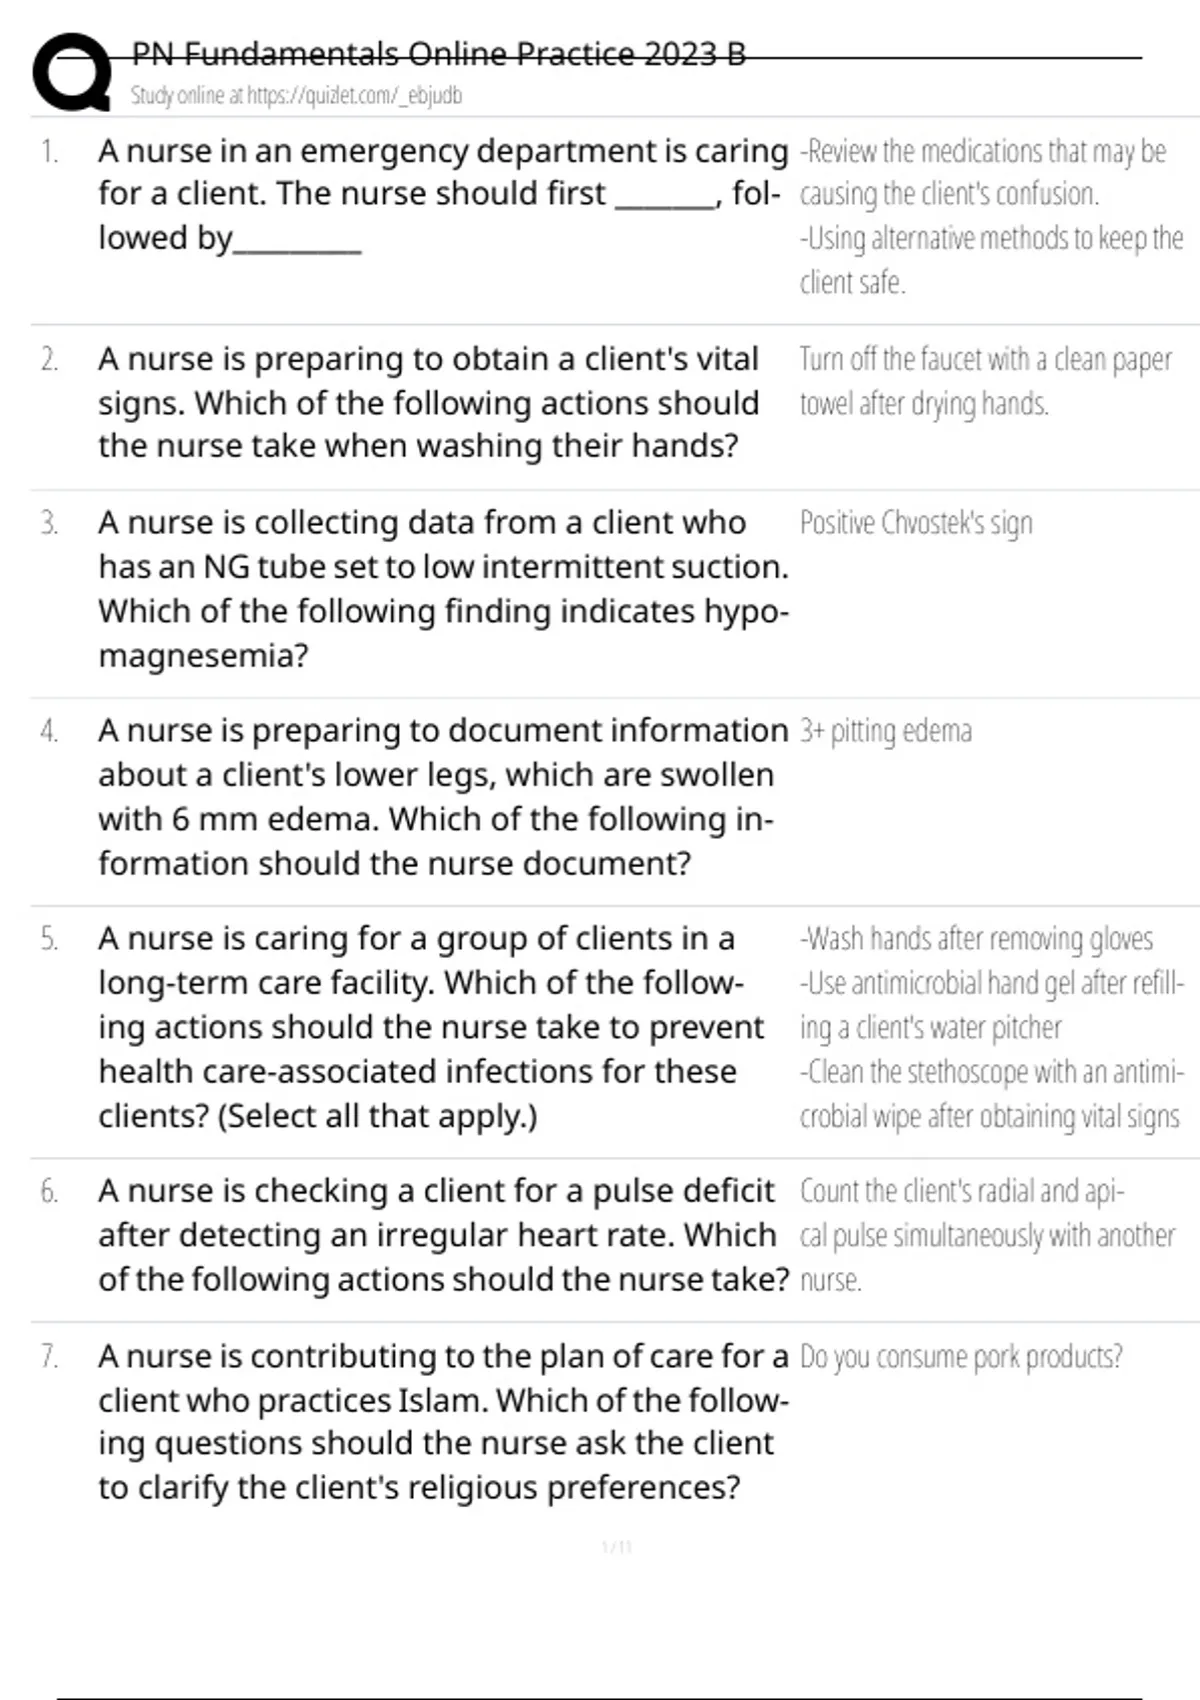Click question number 2 marker
The height and width of the screenshot is (1700, 1200).
50,359
